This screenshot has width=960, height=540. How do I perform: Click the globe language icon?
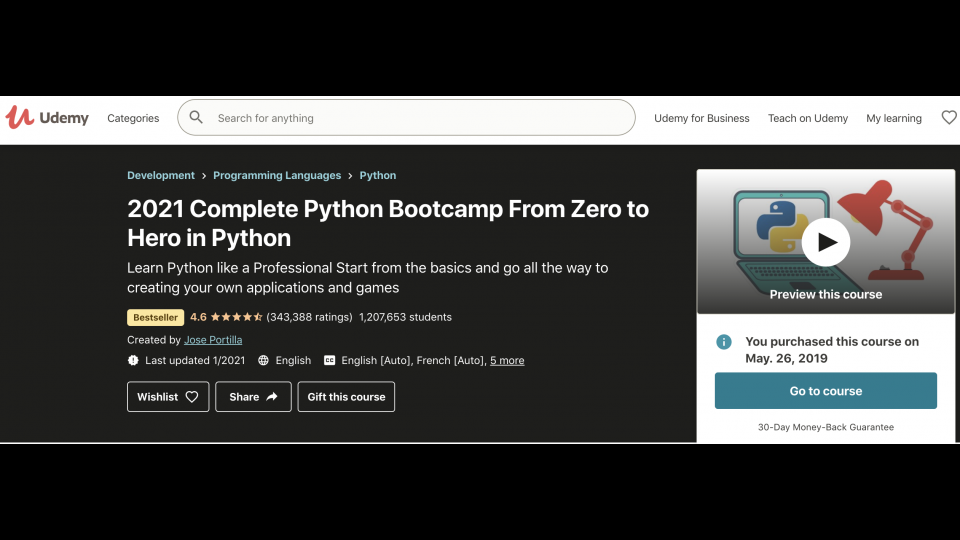(264, 360)
